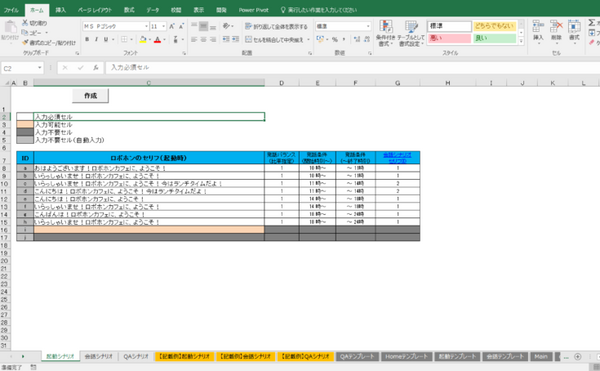Viewport: 600px width, 371px height.
Task: Click the AutoSum sigma icon
Action: (592, 23)
